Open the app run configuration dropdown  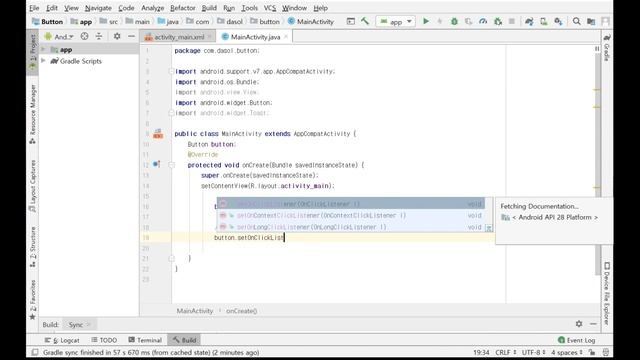coord(396,22)
